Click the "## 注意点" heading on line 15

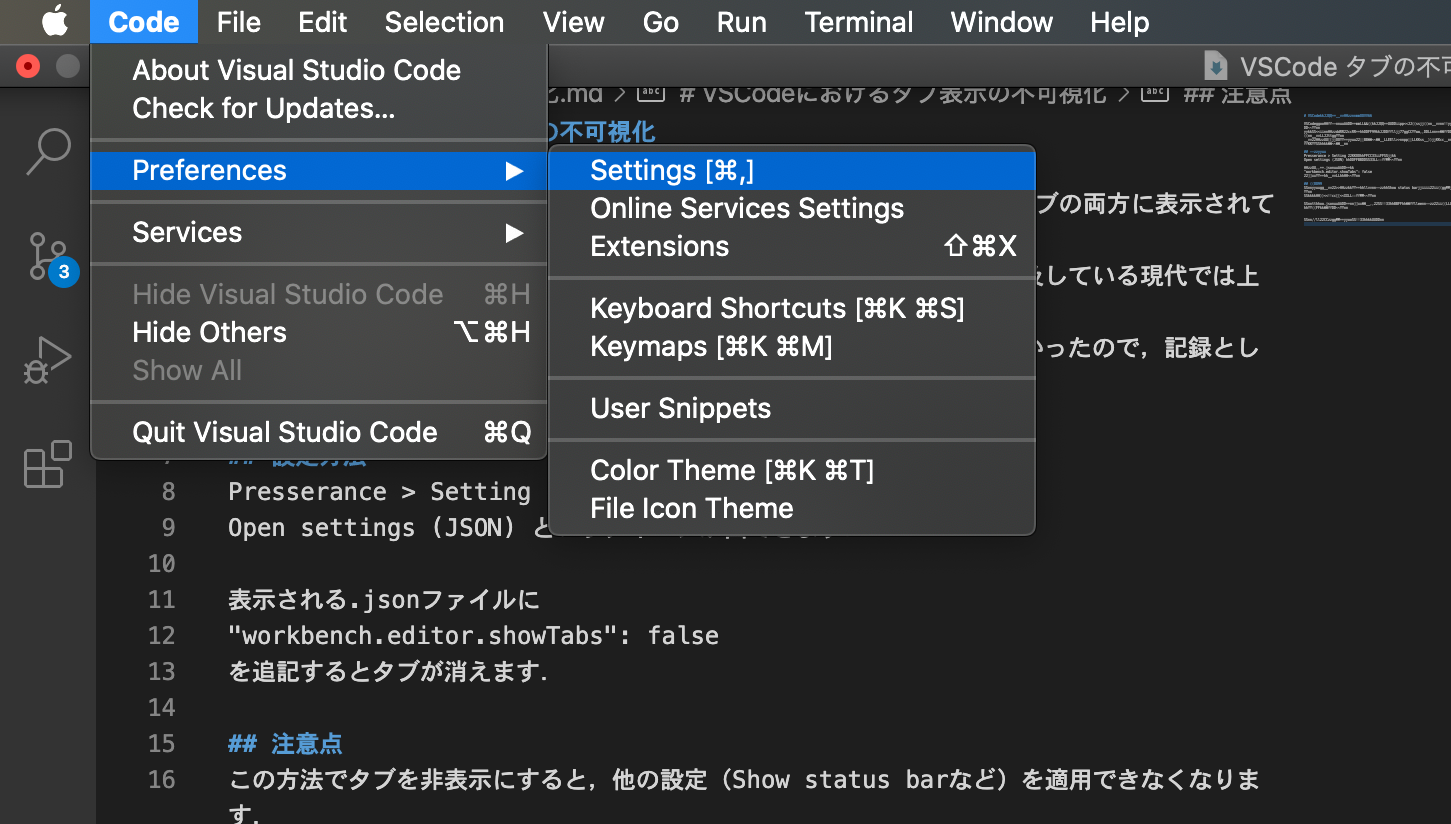tap(285, 744)
